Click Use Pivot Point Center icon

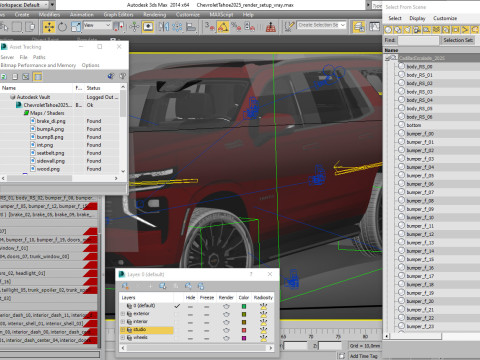coord(119,27)
